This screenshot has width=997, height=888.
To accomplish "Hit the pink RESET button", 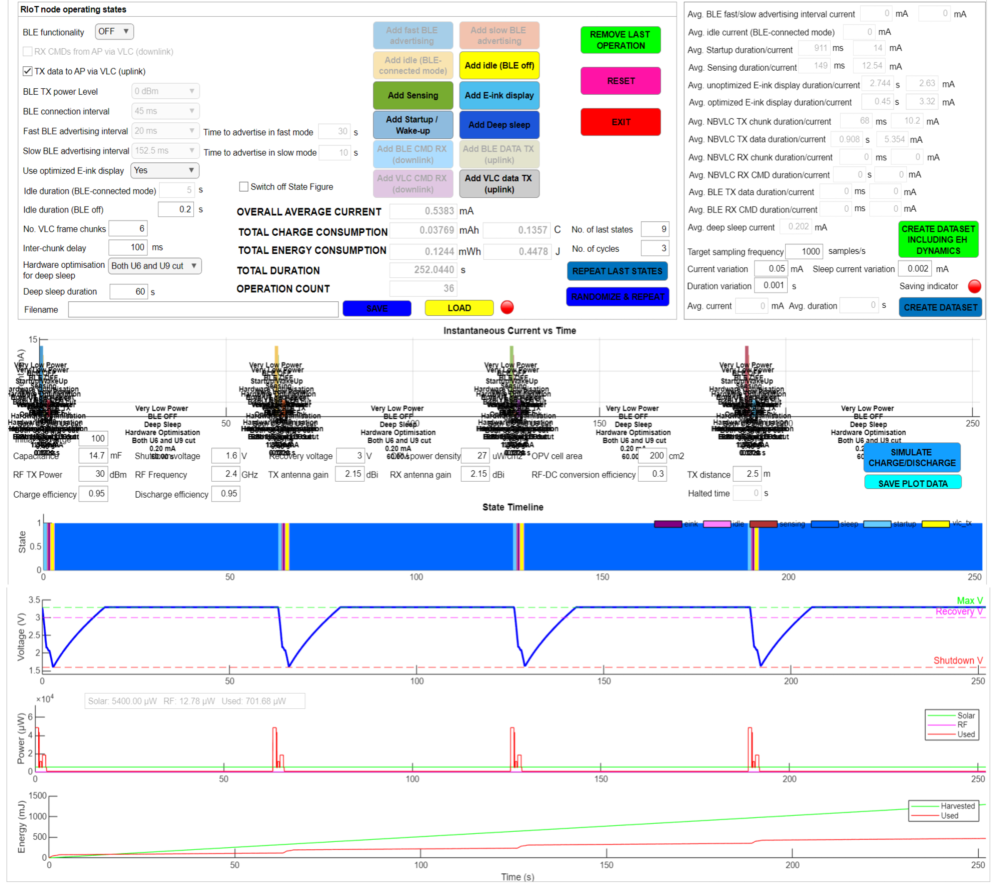I will pyautogui.click(x=620, y=81).
